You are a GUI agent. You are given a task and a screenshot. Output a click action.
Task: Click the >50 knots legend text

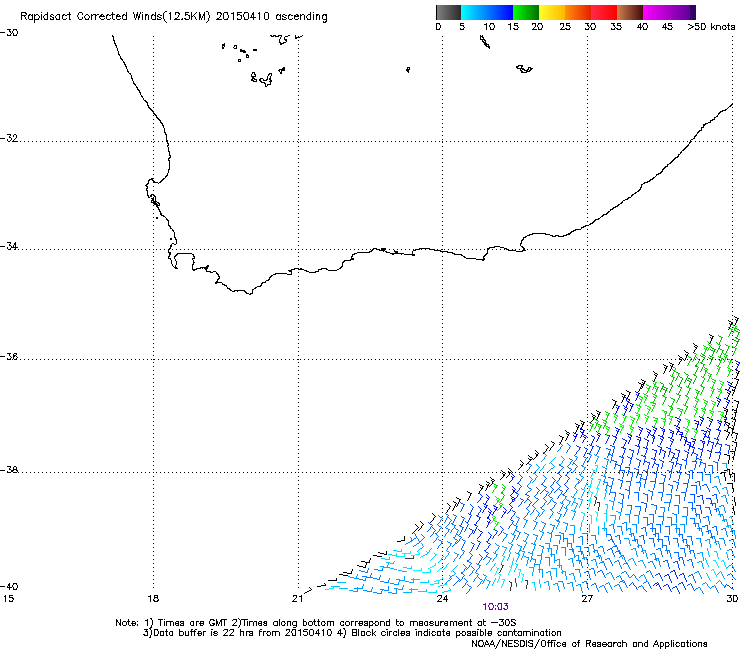tap(711, 26)
